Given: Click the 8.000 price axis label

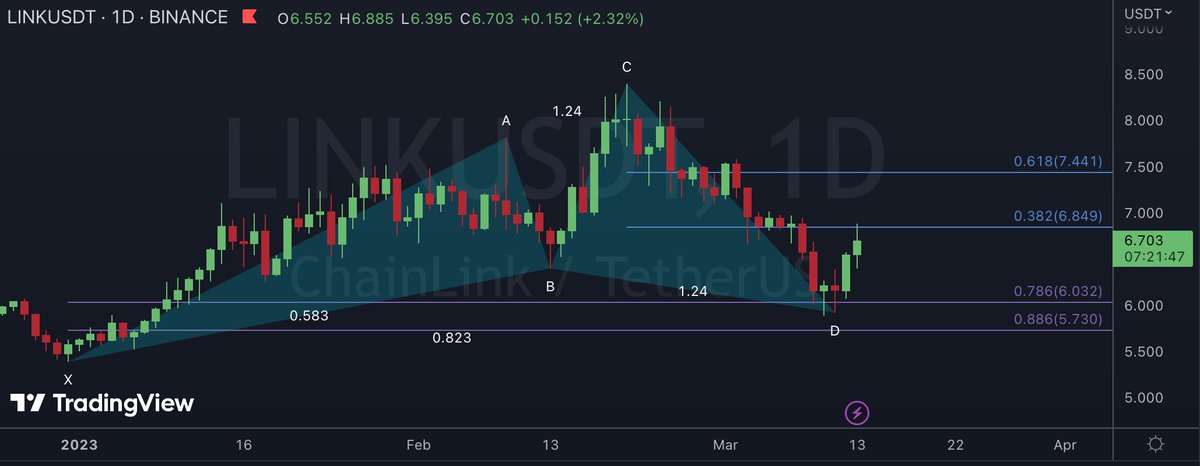Looking at the screenshot, I should pos(1146,121).
